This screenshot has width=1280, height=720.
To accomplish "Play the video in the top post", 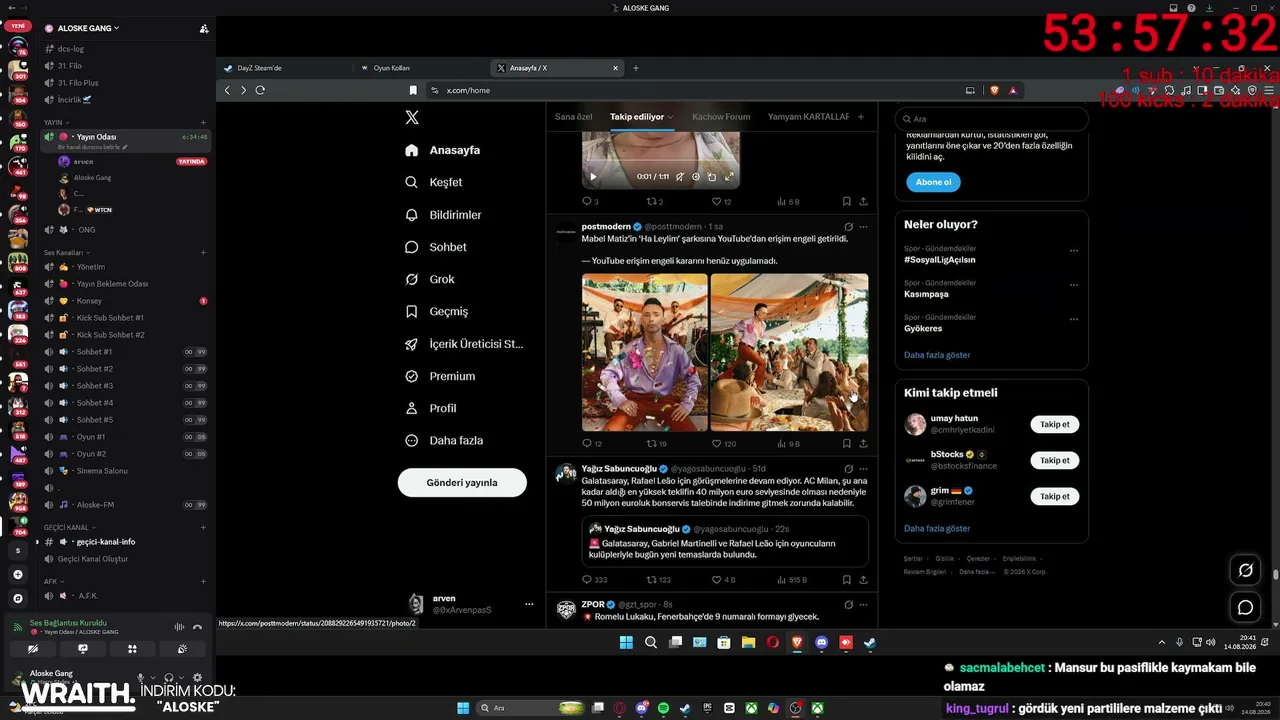I will click(593, 176).
